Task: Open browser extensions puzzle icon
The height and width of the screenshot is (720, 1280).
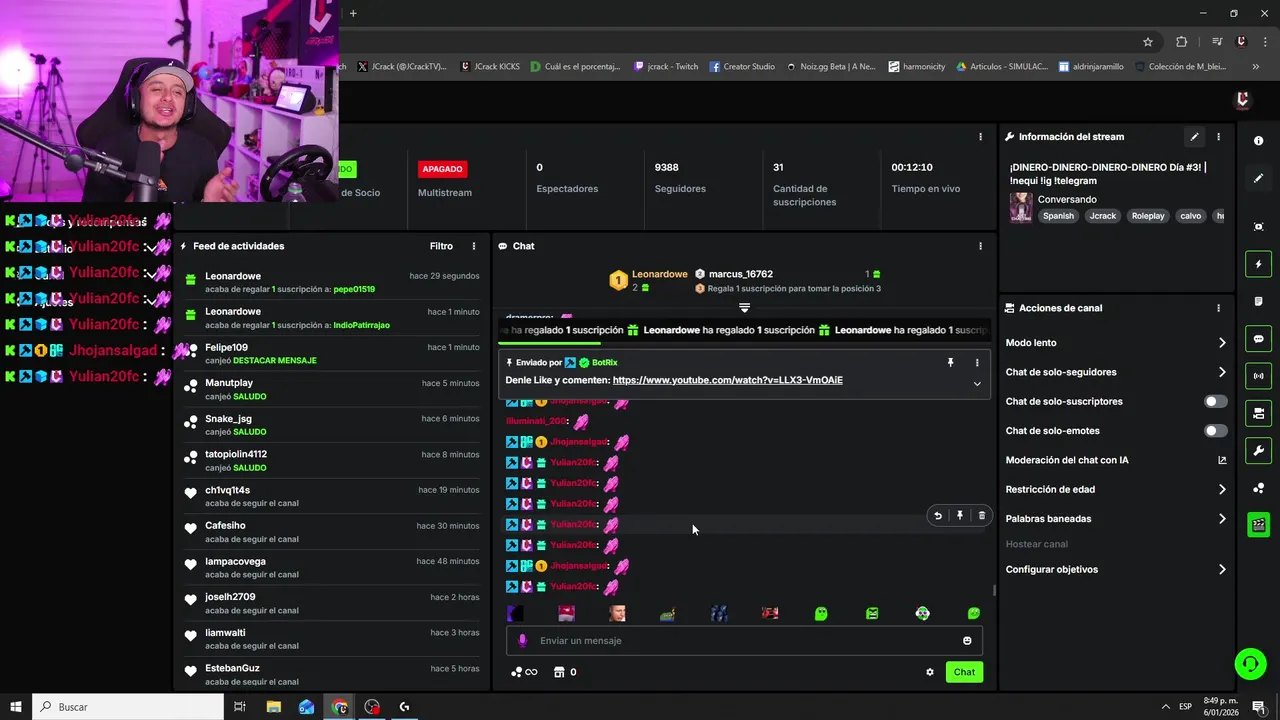Action: click(x=1181, y=42)
